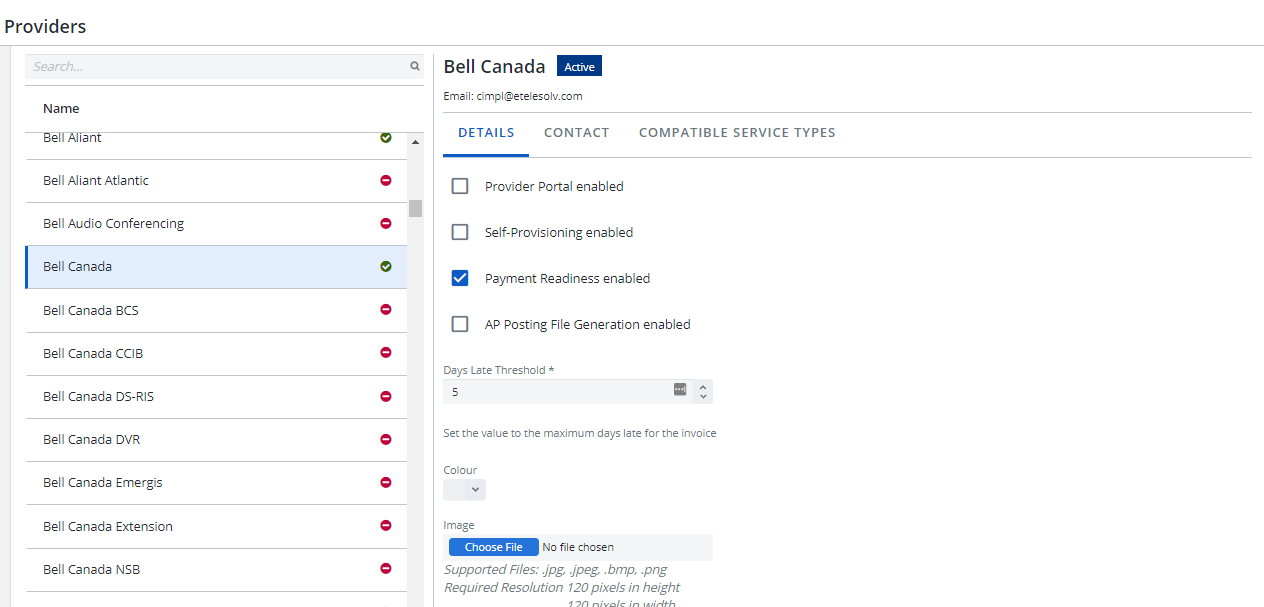Decrease Days Late Threshold with down arrow
The width and height of the screenshot is (1264, 607).
point(703,397)
